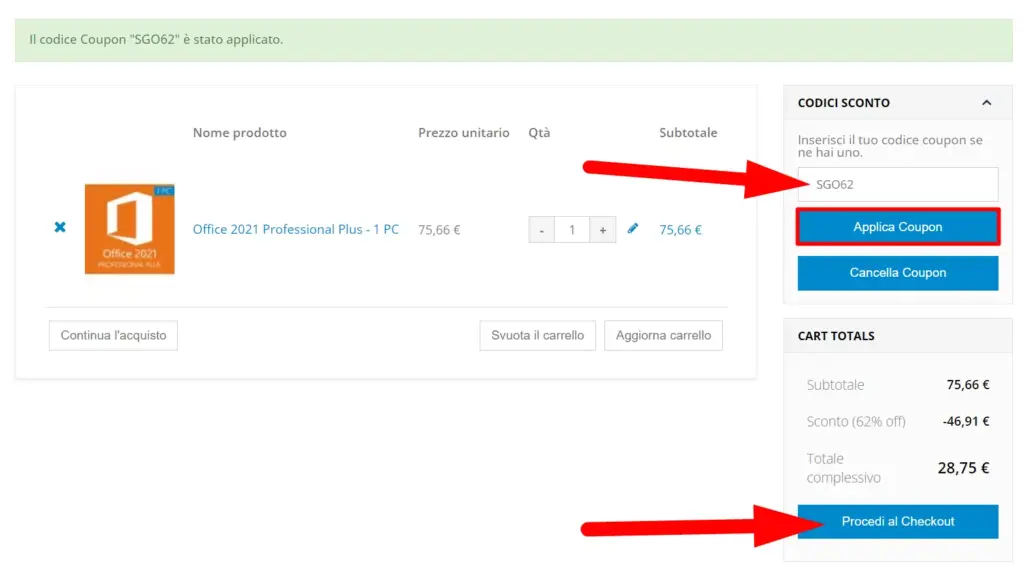
Task: Select the CART TOTALS heading
Action: 836,336
